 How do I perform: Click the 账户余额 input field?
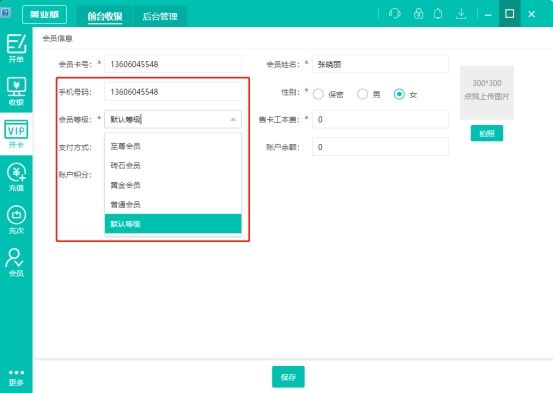pos(380,147)
